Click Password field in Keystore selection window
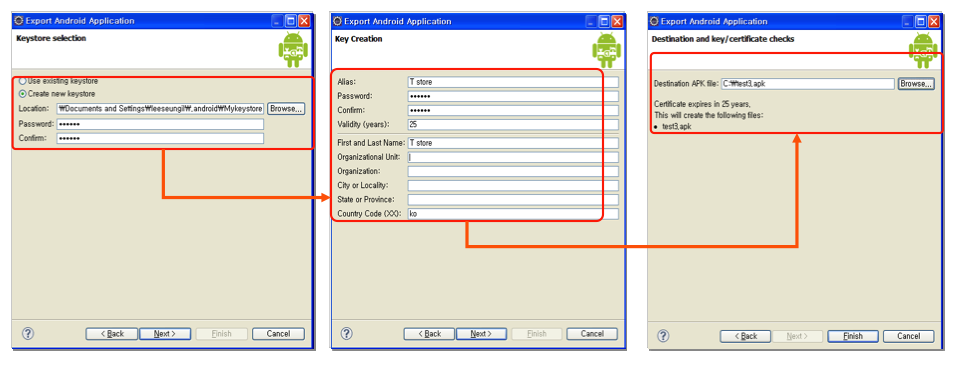The height and width of the screenshot is (366, 957). point(160,124)
